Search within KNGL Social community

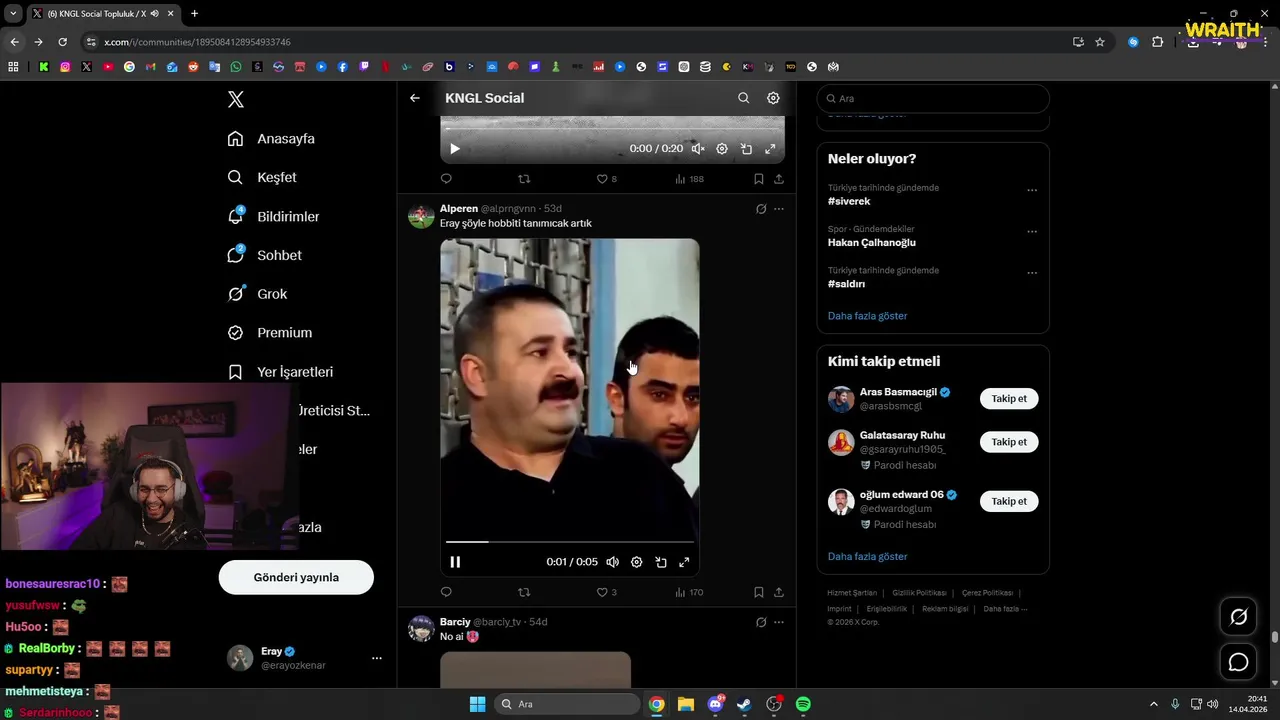click(x=743, y=98)
